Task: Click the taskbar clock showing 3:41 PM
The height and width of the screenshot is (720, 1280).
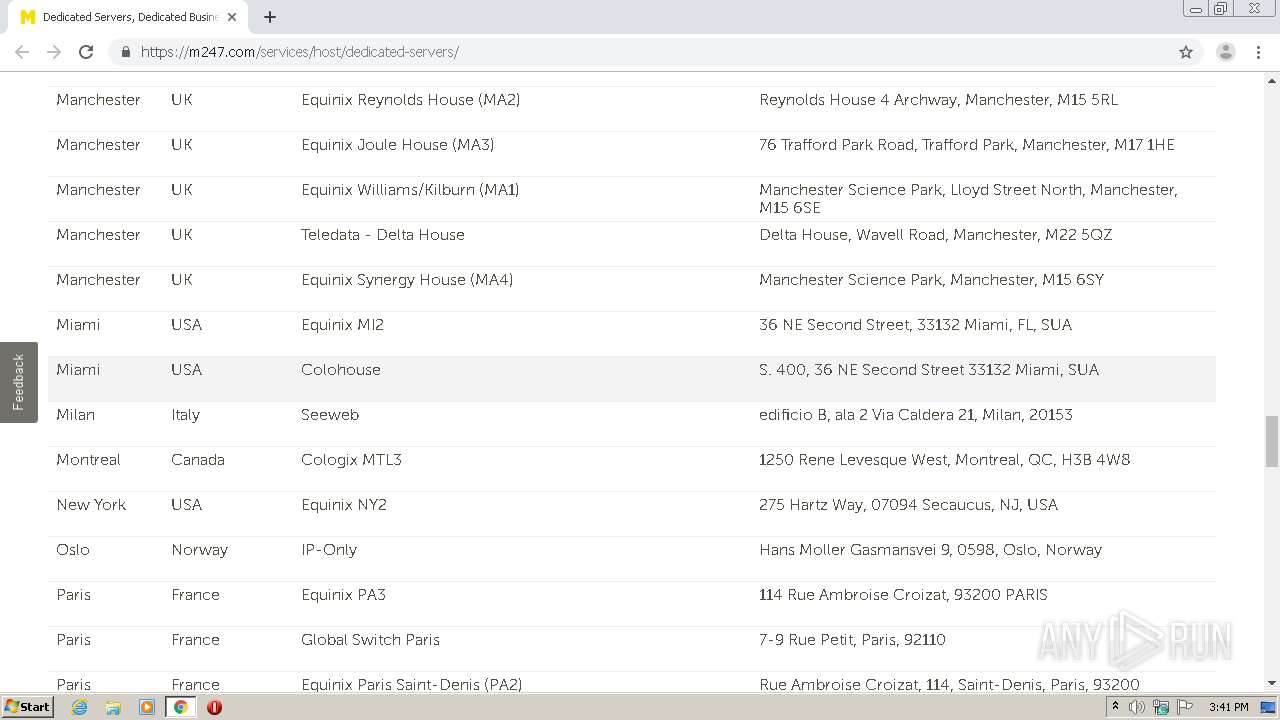Action: [x=1228, y=707]
